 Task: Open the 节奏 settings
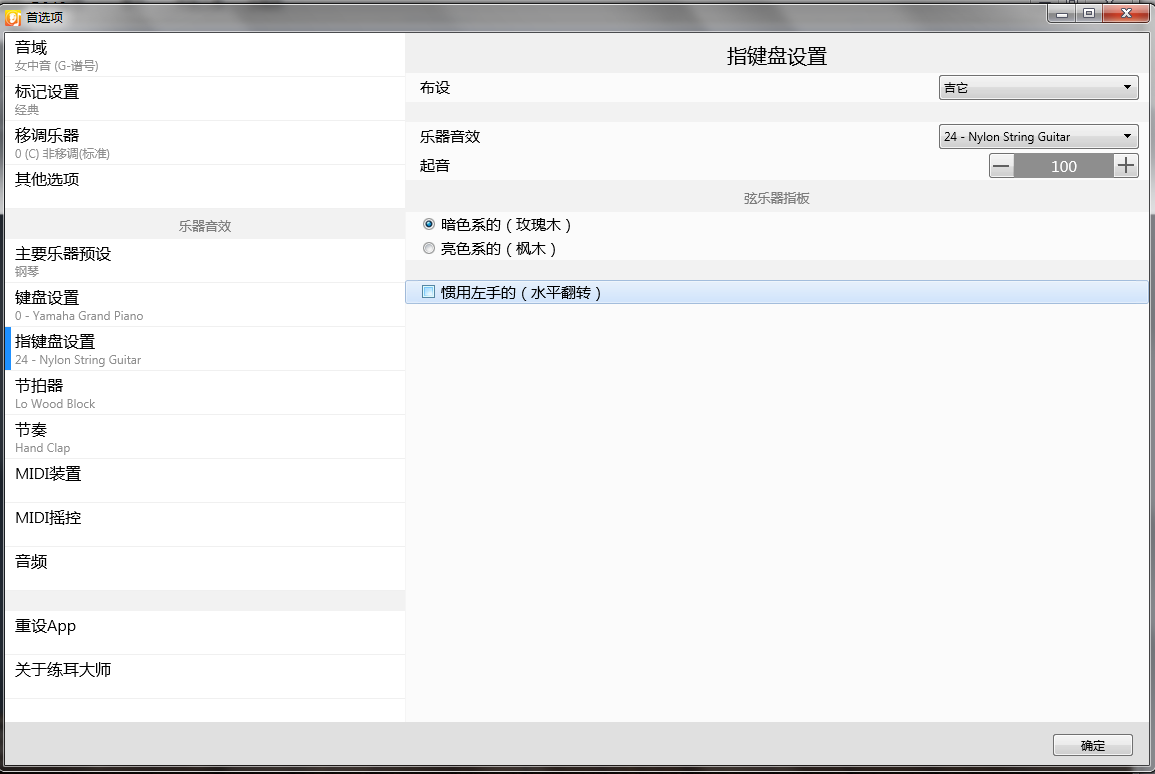point(205,437)
